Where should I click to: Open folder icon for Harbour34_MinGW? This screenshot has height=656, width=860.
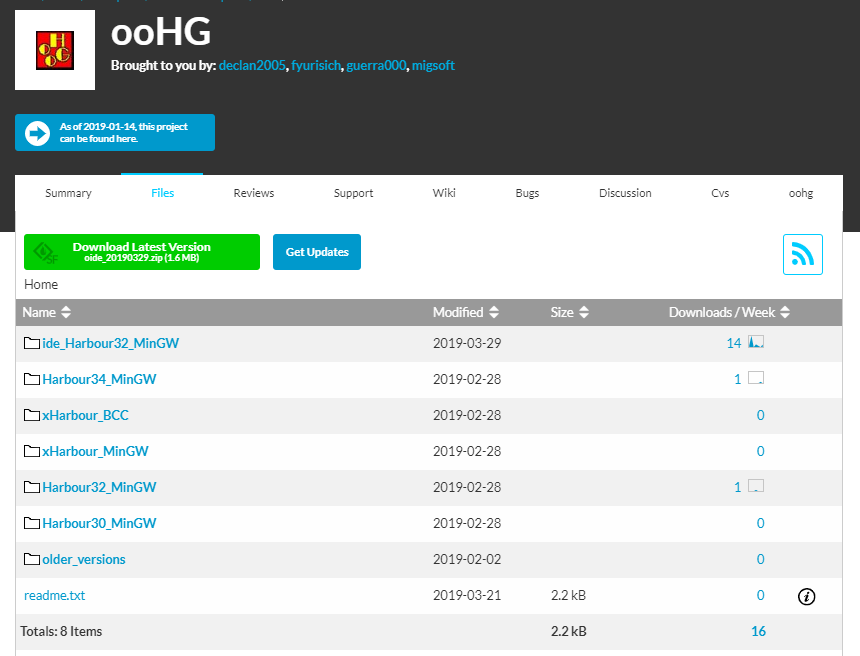click(x=32, y=379)
